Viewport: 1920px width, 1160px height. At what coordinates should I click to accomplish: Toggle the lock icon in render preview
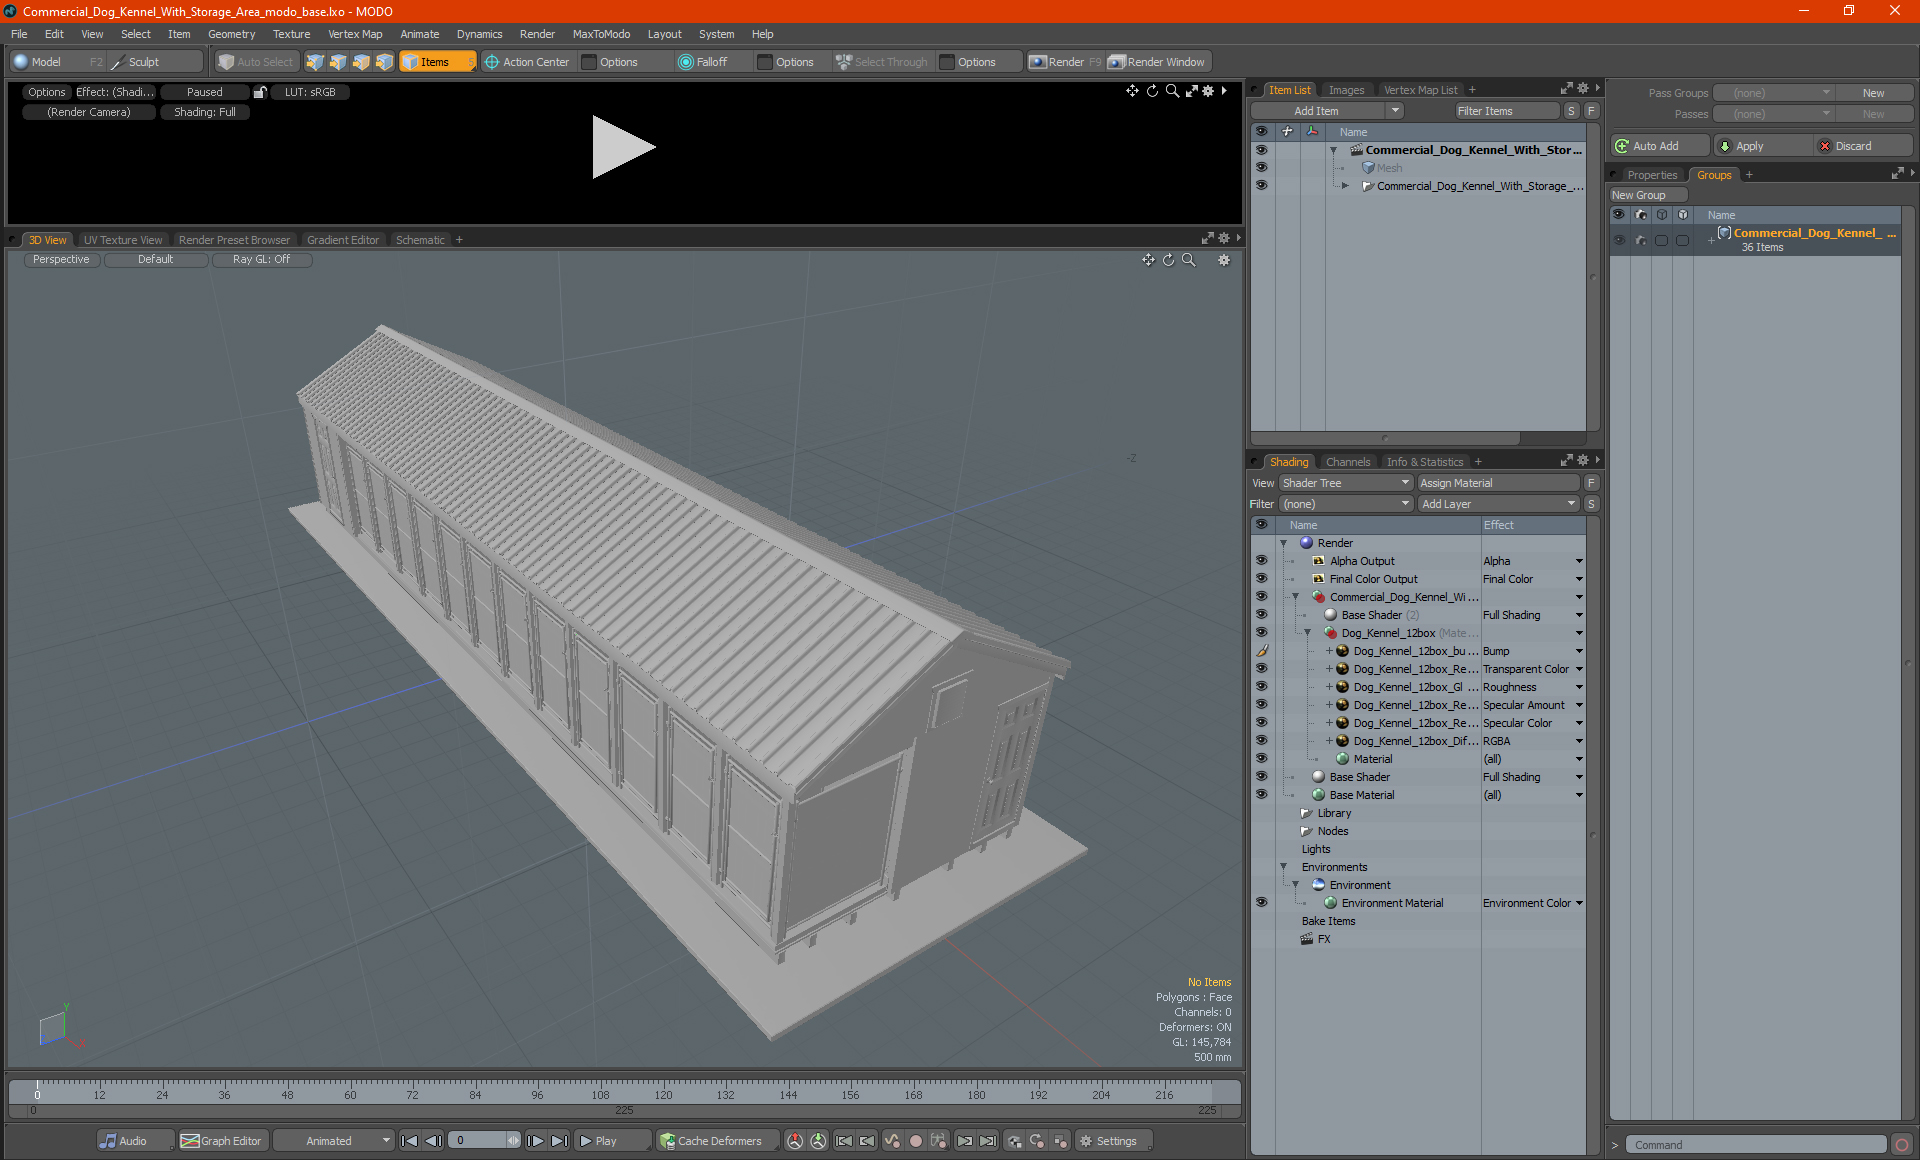coord(260,92)
